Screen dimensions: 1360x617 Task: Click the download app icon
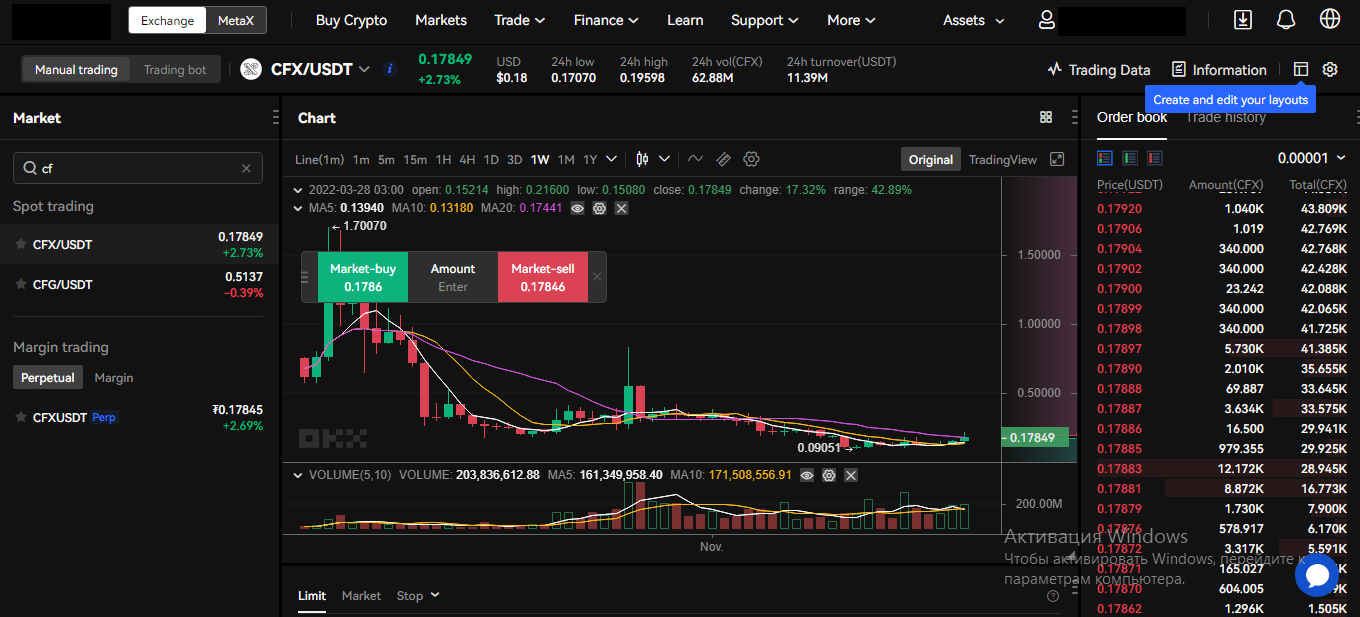pyautogui.click(x=1243, y=20)
